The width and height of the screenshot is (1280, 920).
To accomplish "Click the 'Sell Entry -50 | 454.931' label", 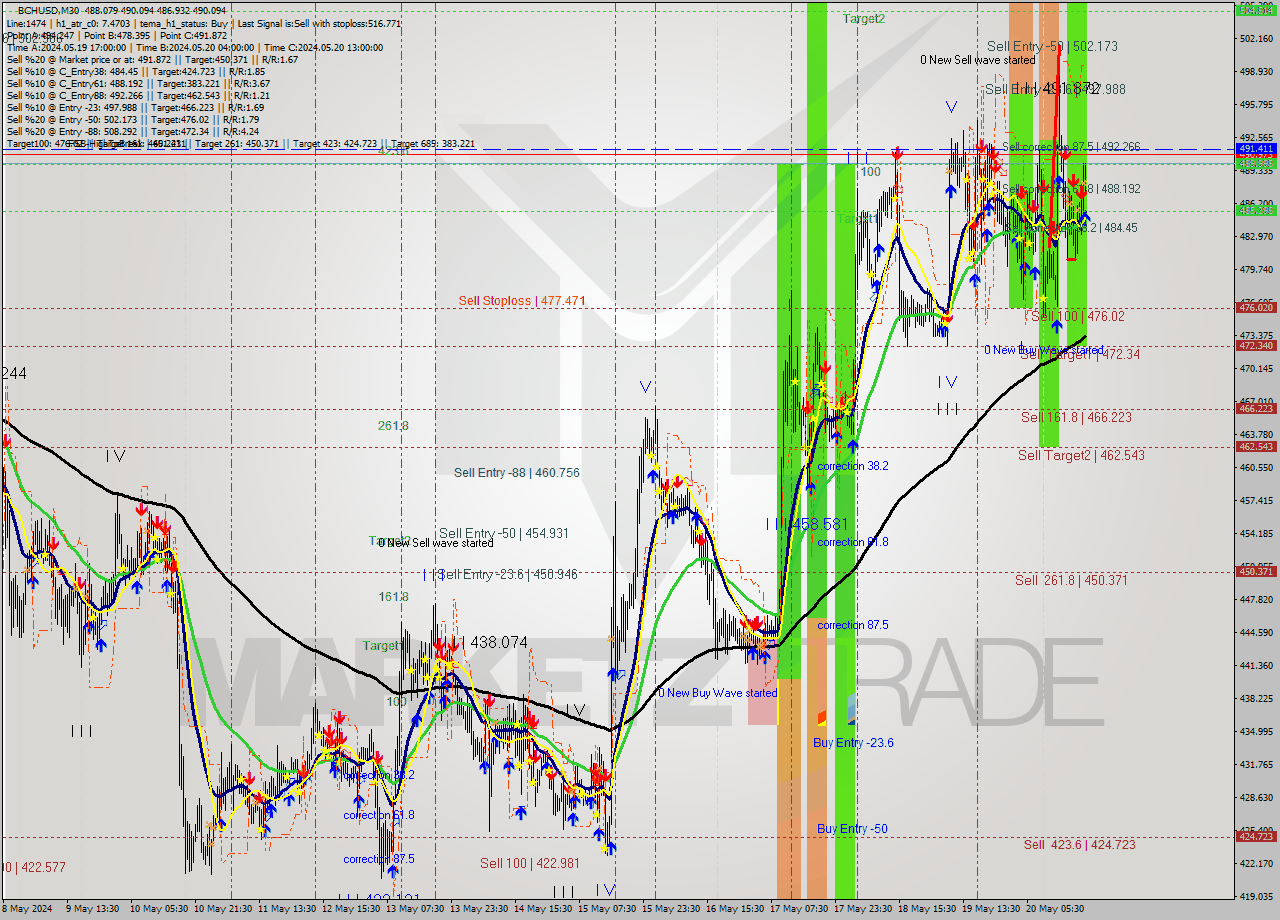I will (x=503, y=533).
